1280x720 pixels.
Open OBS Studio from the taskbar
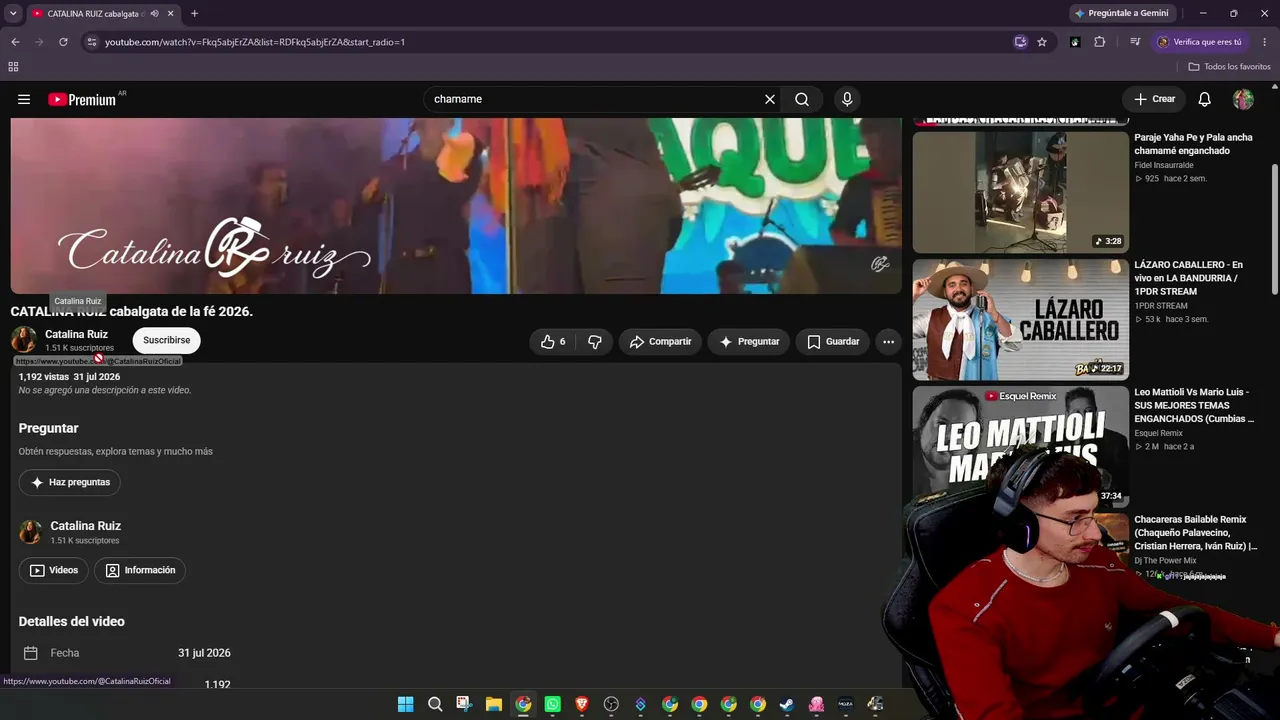(x=611, y=704)
